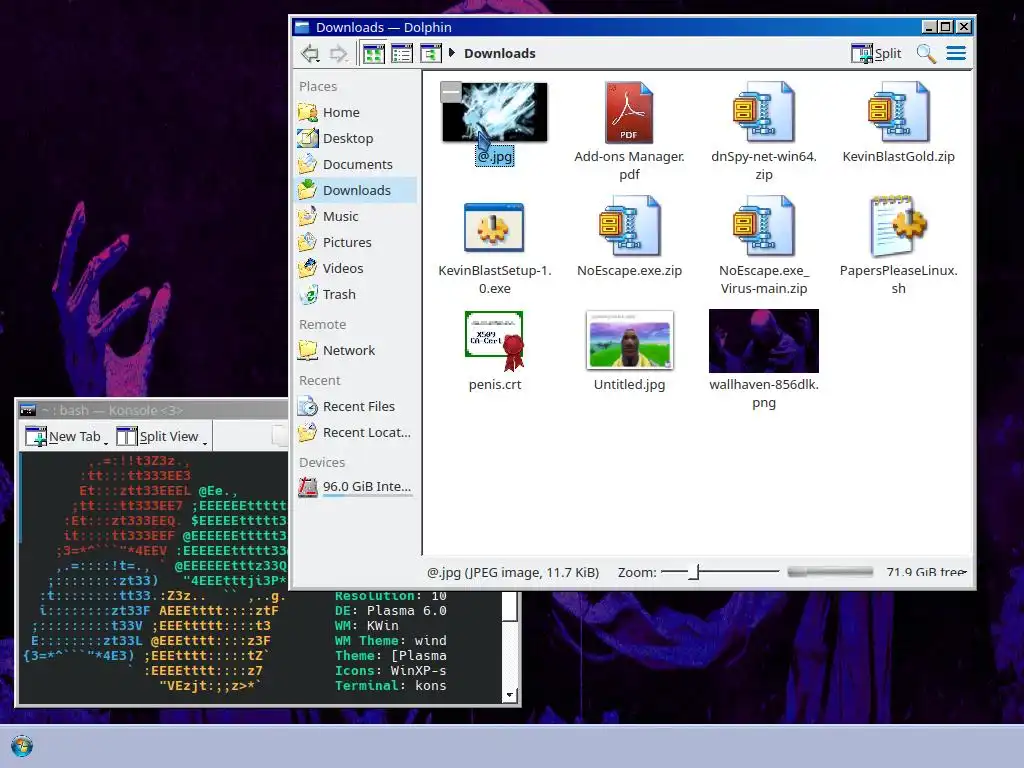Image resolution: width=1024 pixels, height=768 pixels.
Task: Open Dolphin search with magnifier icon
Action: (x=926, y=54)
